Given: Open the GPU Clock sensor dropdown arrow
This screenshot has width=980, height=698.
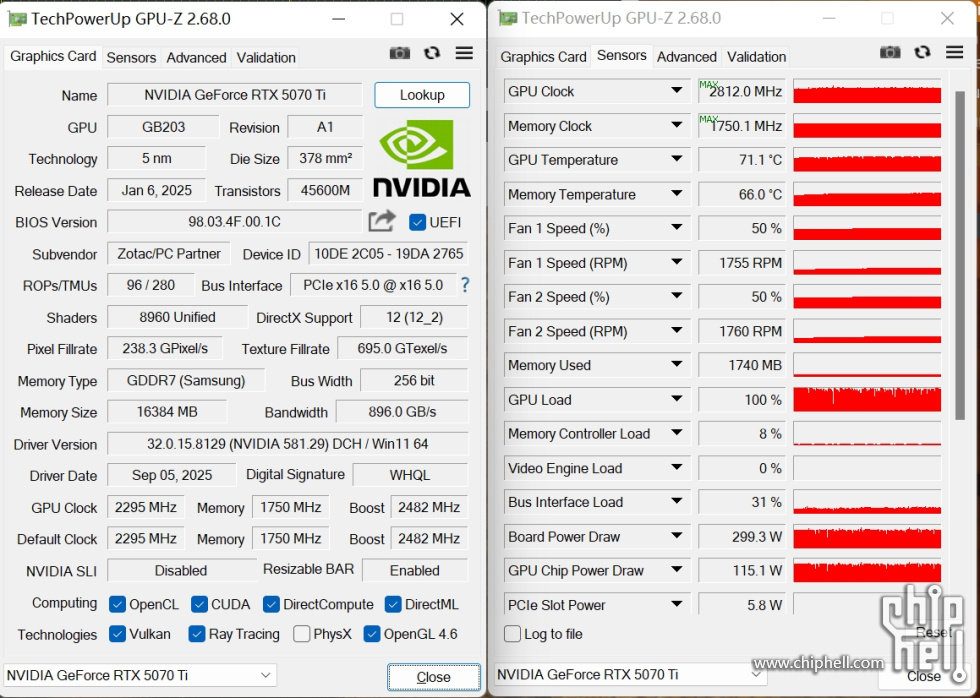Looking at the screenshot, I should click(676, 91).
